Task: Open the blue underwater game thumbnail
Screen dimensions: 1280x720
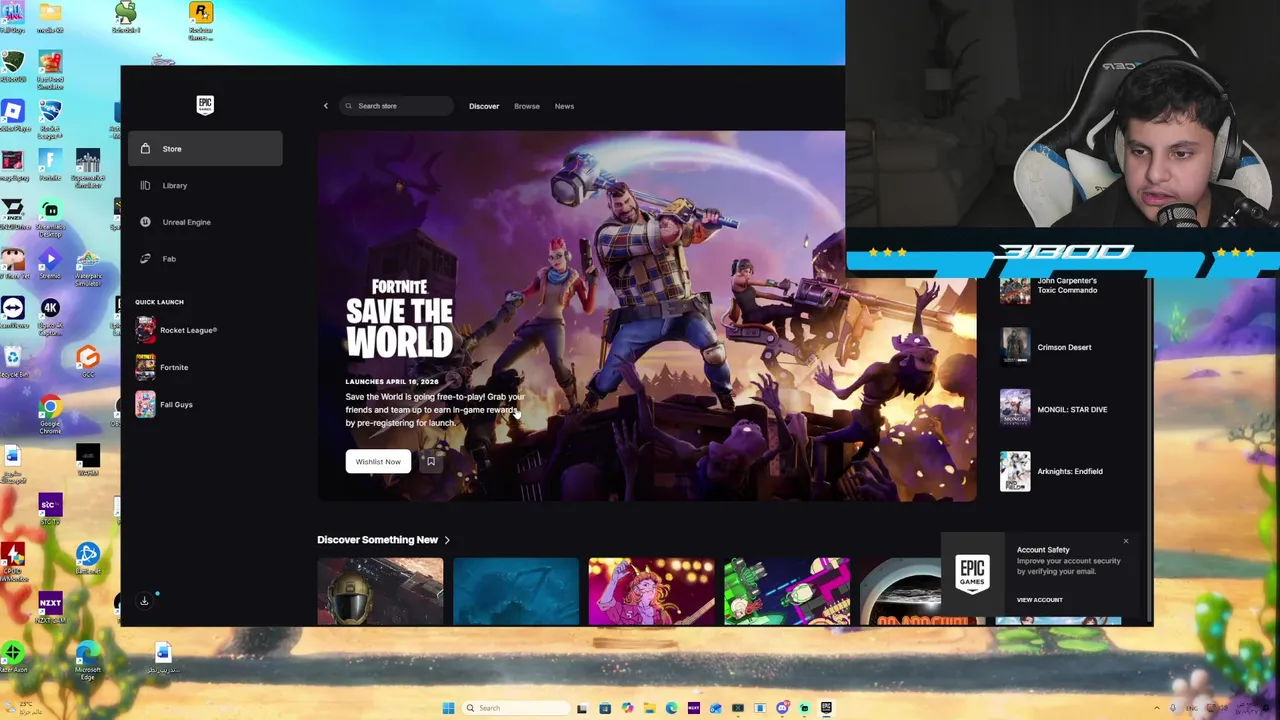Action: [x=516, y=591]
